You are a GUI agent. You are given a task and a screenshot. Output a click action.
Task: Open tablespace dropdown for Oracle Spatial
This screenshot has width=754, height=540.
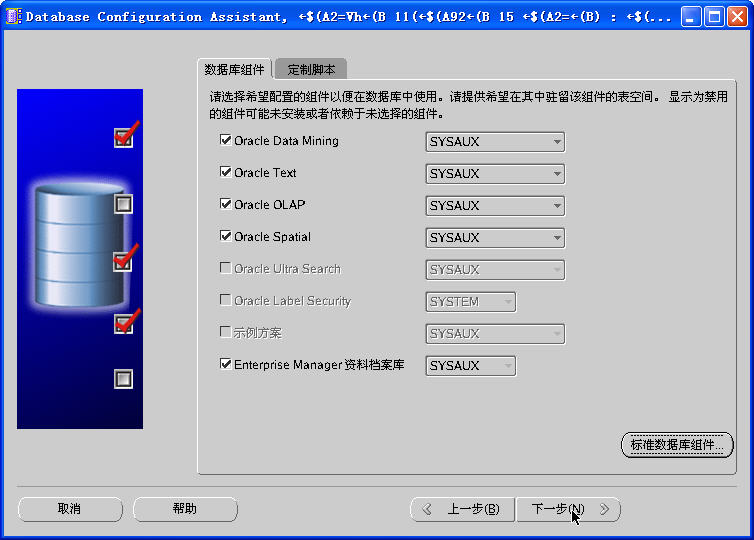coord(495,238)
